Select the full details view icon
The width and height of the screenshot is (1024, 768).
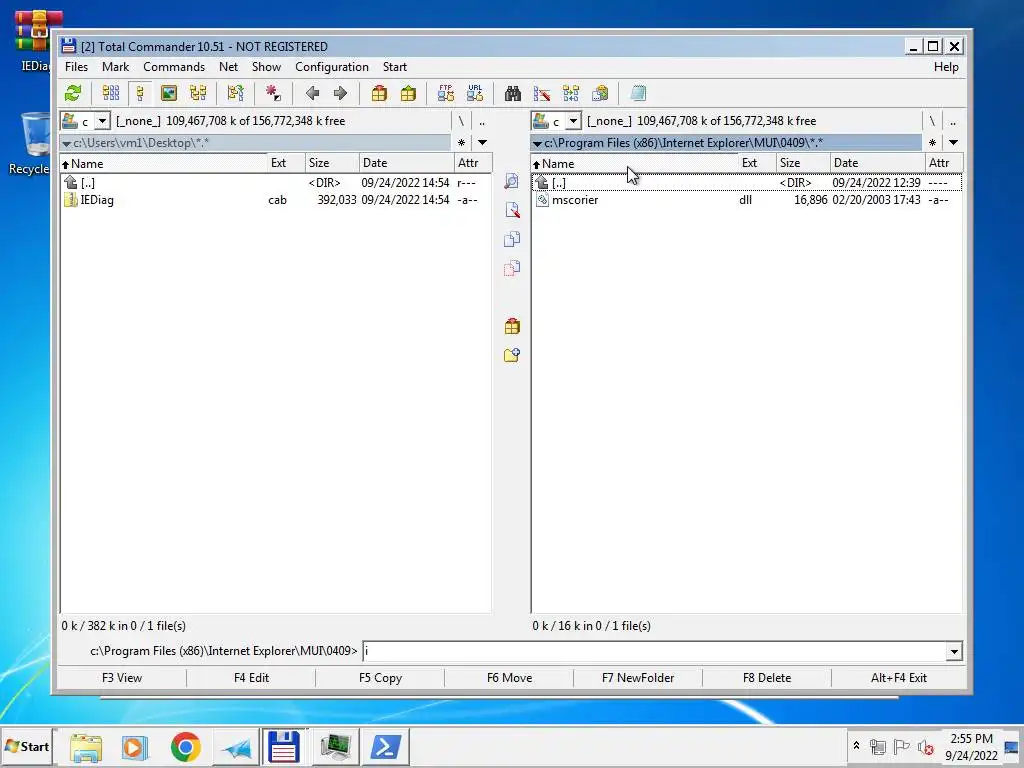(140, 93)
